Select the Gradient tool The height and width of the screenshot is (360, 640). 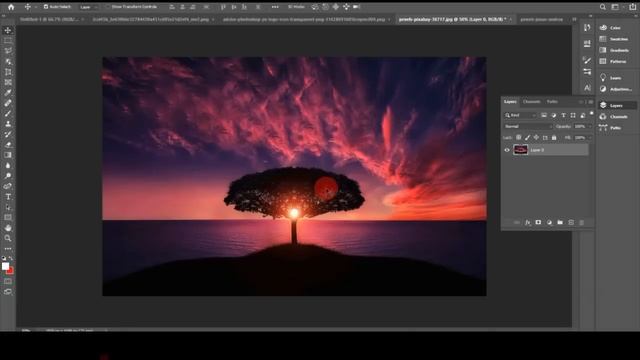point(8,155)
